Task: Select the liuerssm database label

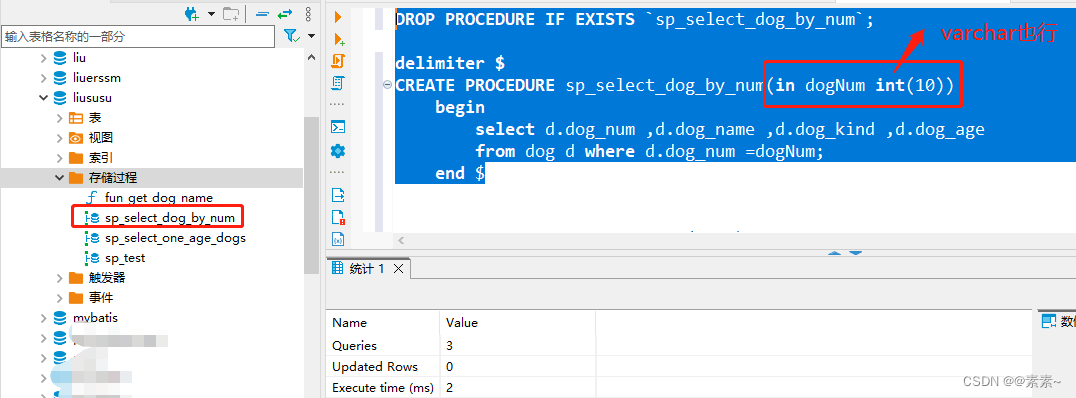Action: 97,78
